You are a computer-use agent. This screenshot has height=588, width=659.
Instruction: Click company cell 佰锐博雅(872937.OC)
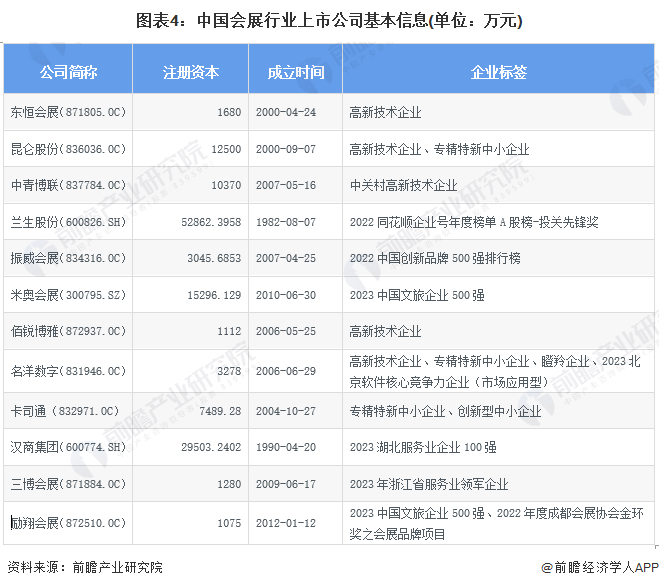[68, 331]
